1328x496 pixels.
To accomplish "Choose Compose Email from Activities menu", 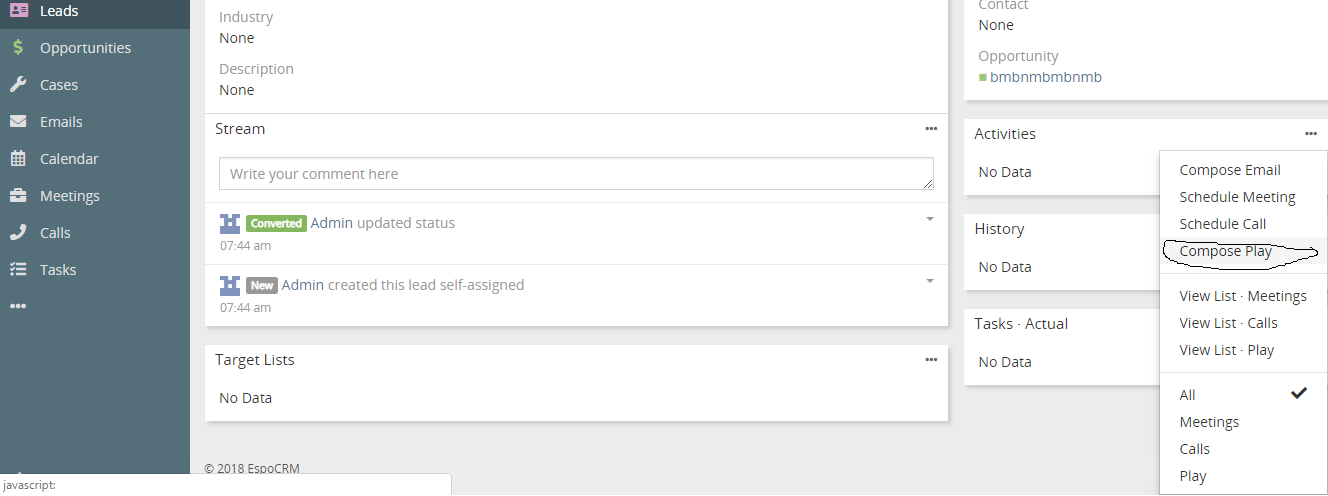I will tap(1230, 170).
